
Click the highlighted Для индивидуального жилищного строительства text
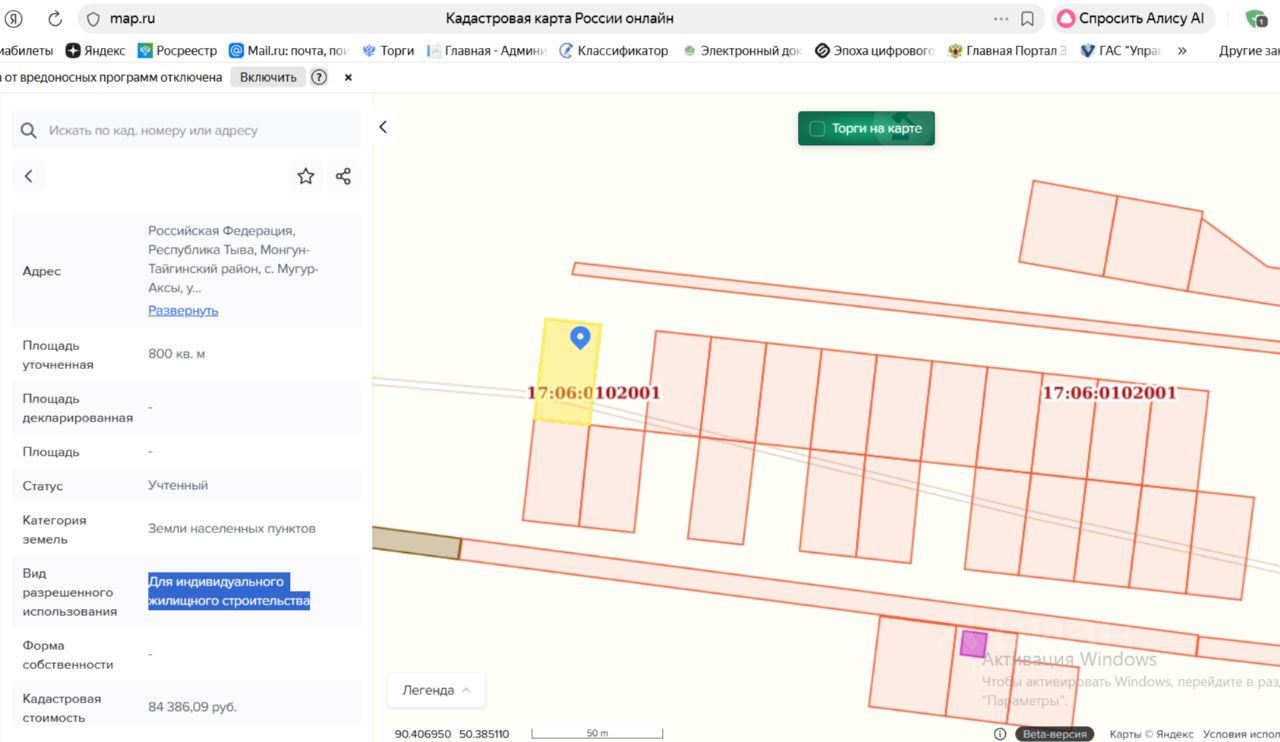click(x=229, y=591)
